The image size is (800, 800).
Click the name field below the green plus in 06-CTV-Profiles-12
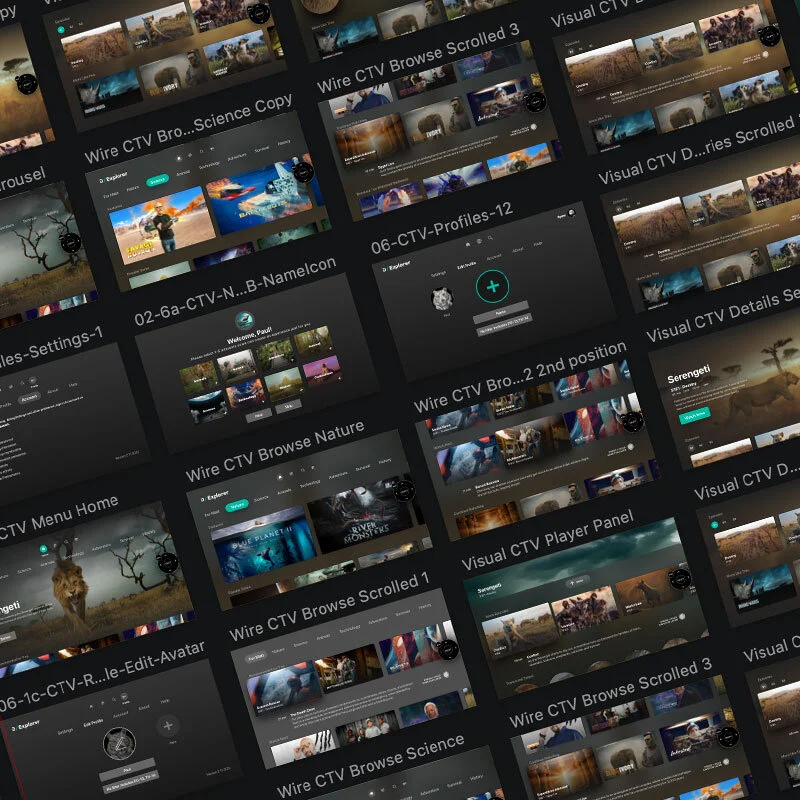click(x=501, y=312)
